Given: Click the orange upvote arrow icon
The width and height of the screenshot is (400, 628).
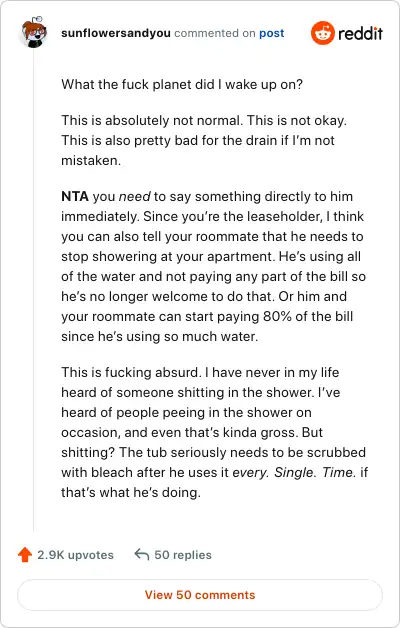Looking at the screenshot, I should pos(25,555).
